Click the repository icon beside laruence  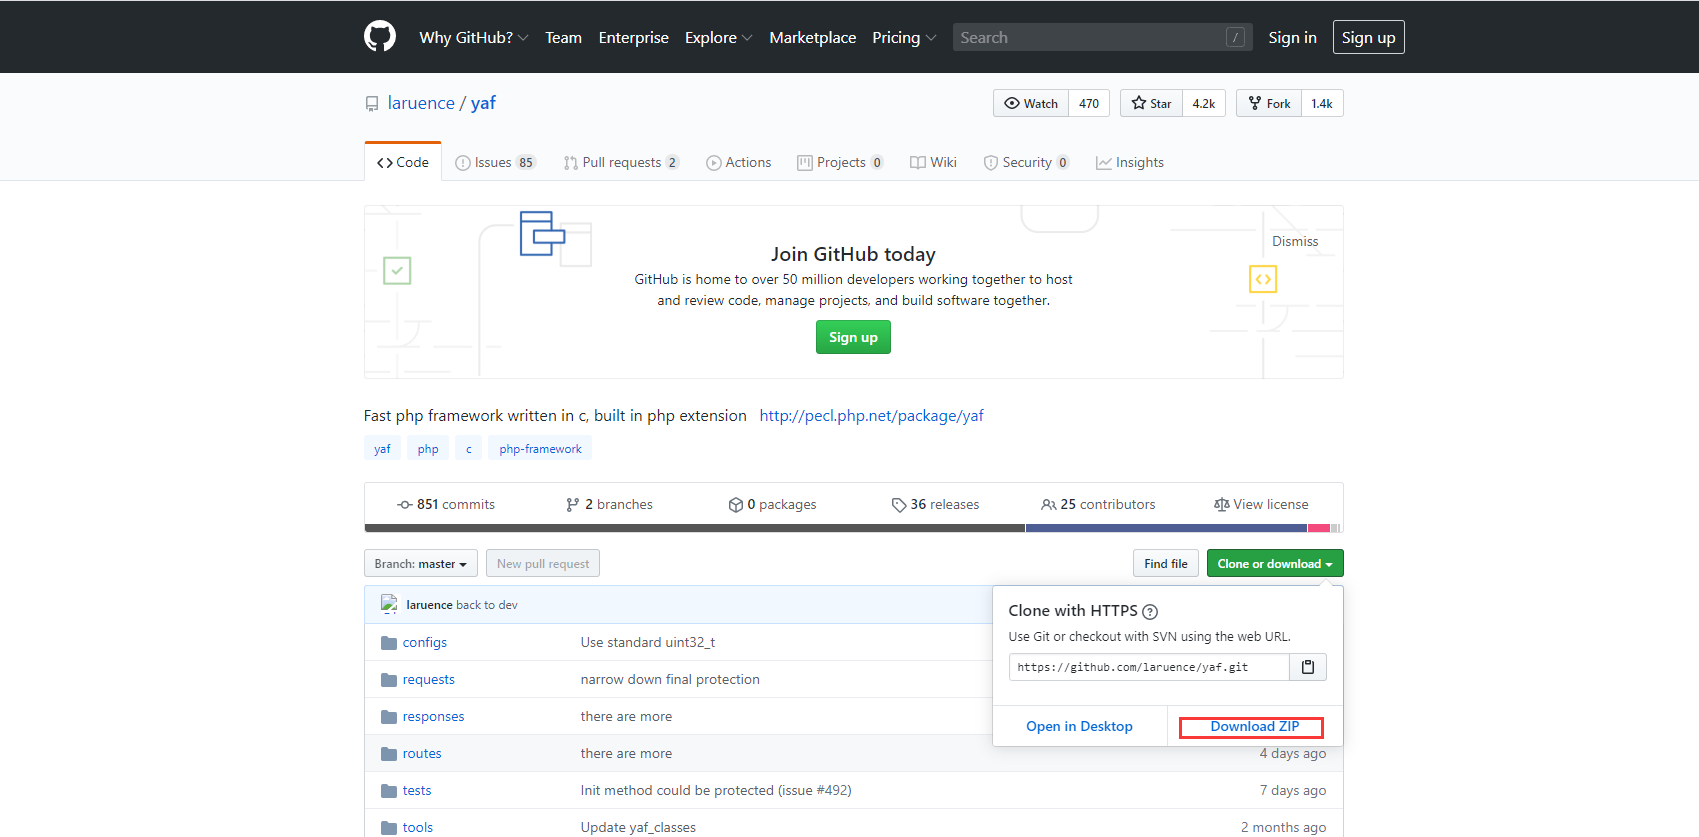pos(372,104)
